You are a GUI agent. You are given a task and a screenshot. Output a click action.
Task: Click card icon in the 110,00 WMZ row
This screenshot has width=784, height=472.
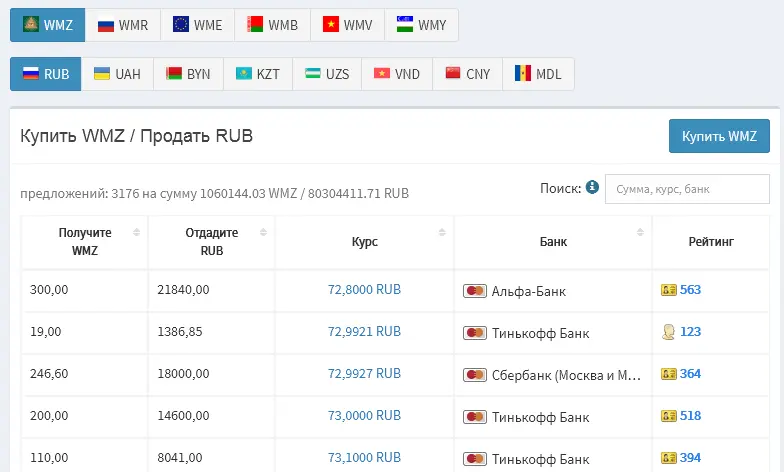tap(474, 459)
